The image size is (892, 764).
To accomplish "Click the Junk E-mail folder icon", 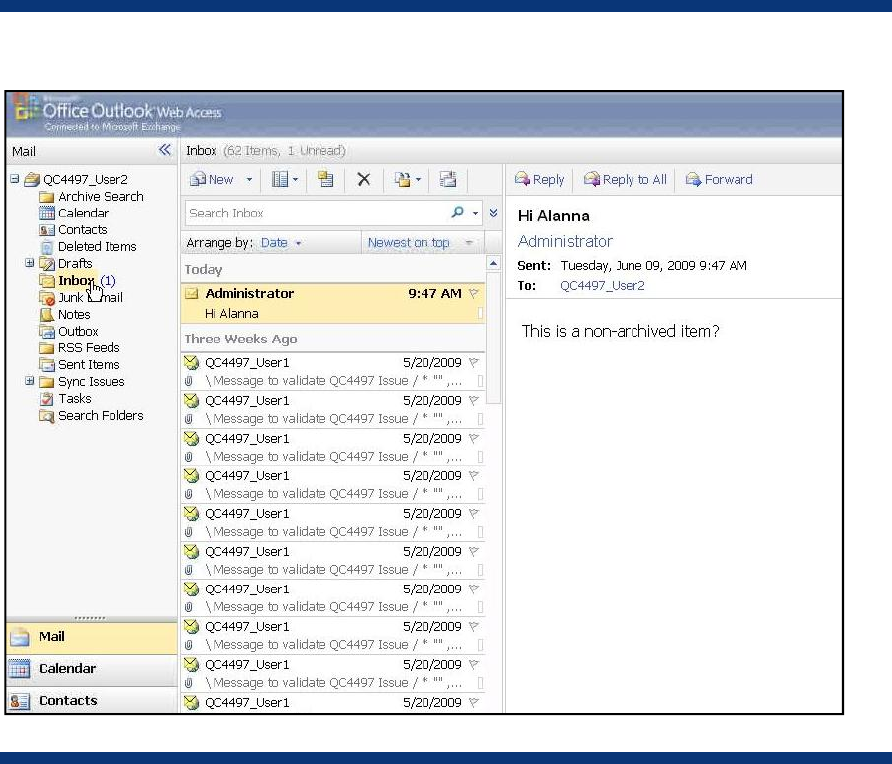I will [x=47, y=298].
